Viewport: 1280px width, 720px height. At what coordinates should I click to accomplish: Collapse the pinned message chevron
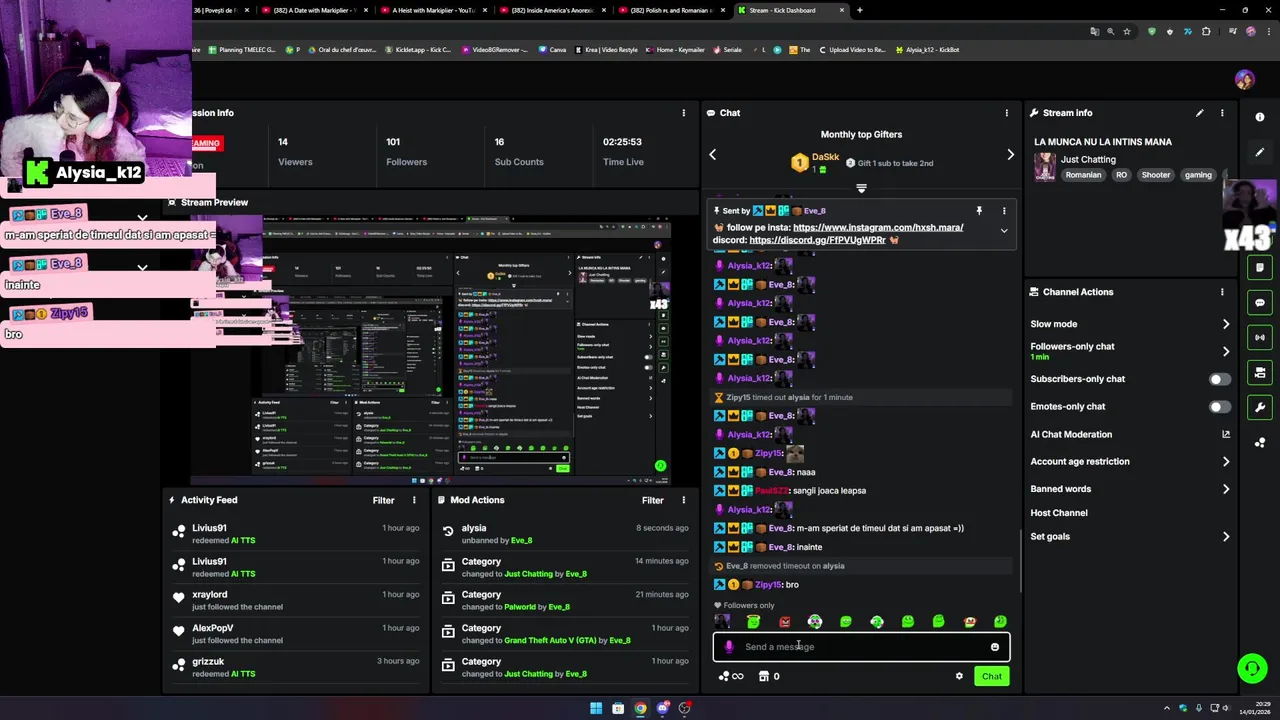pos(1004,231)
